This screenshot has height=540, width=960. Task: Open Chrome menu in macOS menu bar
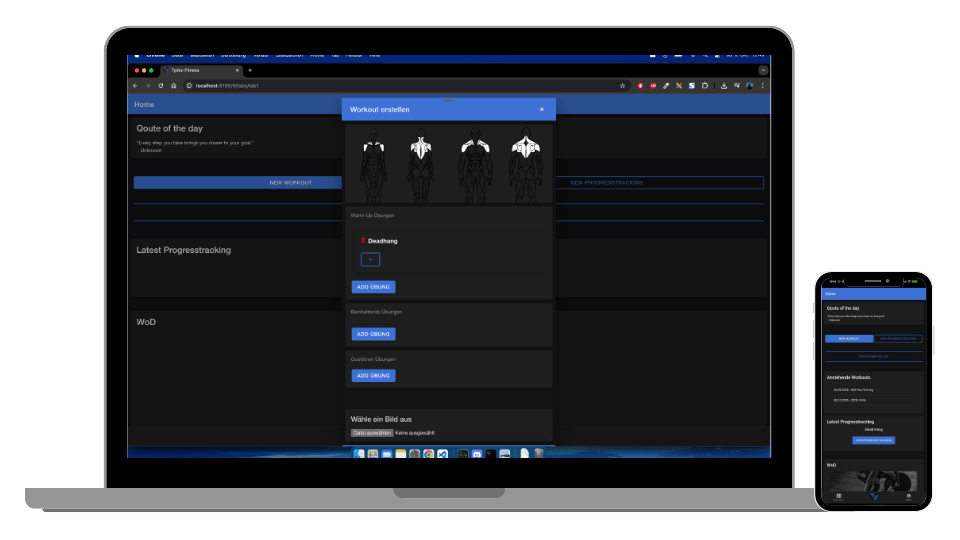point(156,56)
